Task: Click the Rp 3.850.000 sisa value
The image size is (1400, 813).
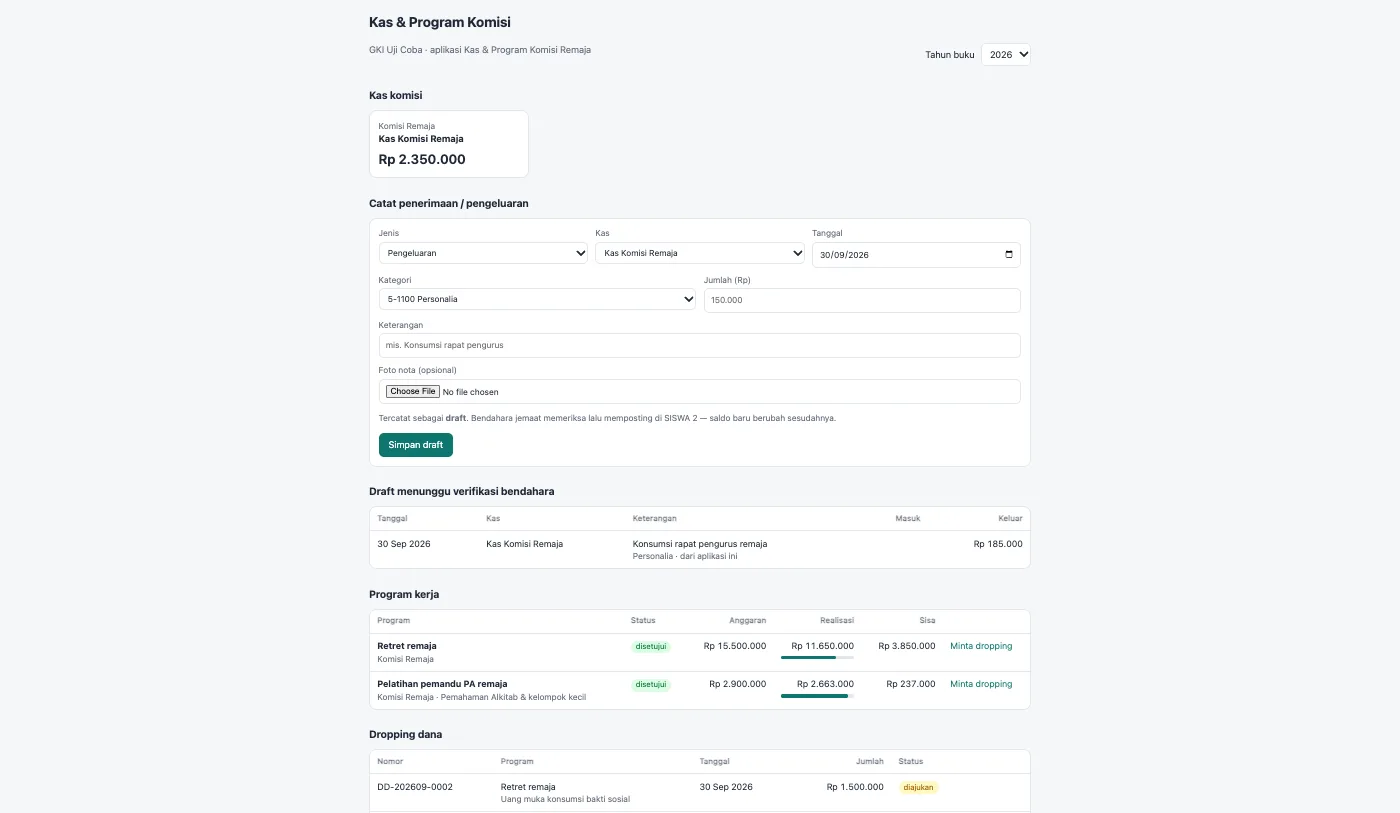Action: (907, 646)
